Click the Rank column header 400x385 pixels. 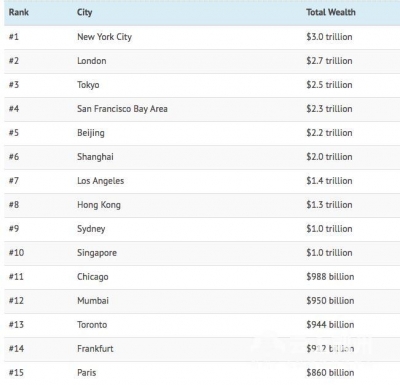click(19, 12)
